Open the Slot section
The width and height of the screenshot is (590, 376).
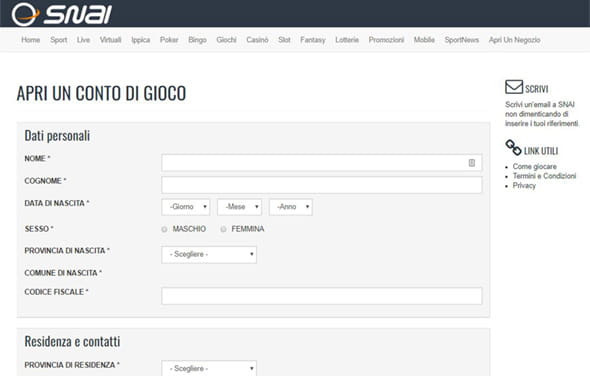tap(284, 40)
